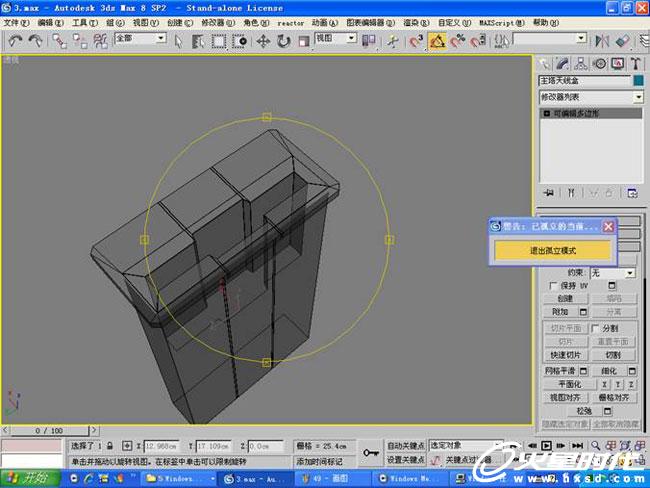This screenshot has width=650, height=488.
Task: Click the Windows 开始 start button
Action: click(x=30, y=478)
